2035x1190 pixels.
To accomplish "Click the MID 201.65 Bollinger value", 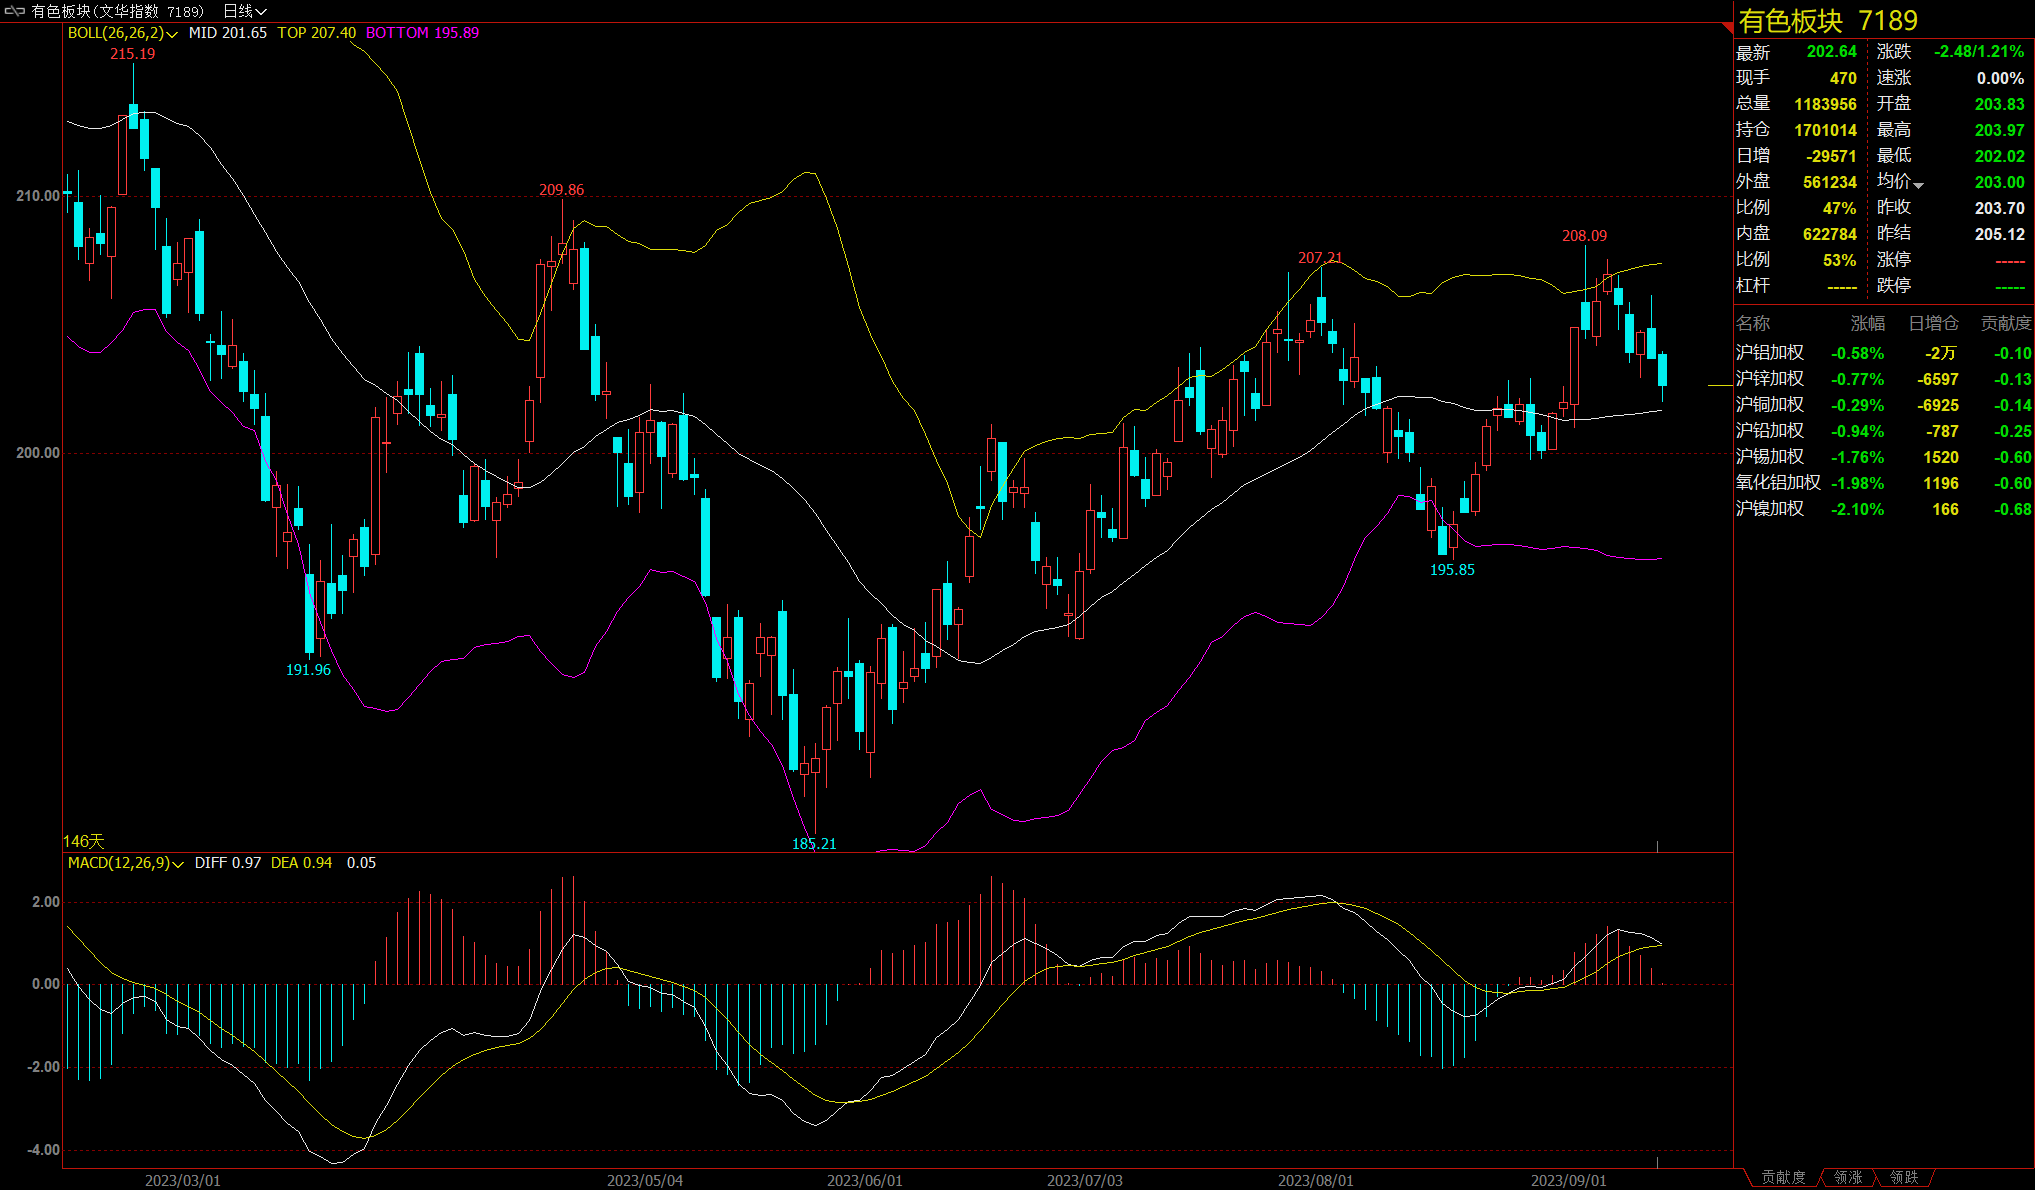I will click(228, 33).
